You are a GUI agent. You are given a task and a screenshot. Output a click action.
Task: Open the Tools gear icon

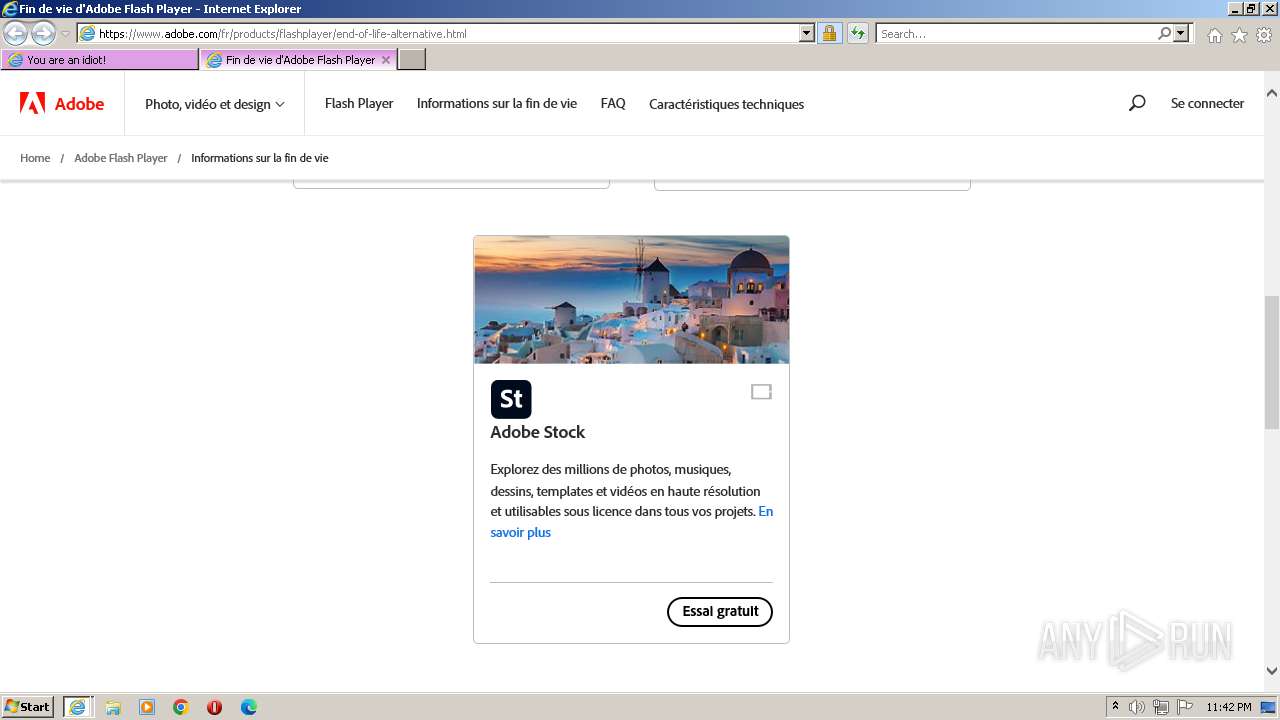pyautogui.click(x=1264, y=35)
